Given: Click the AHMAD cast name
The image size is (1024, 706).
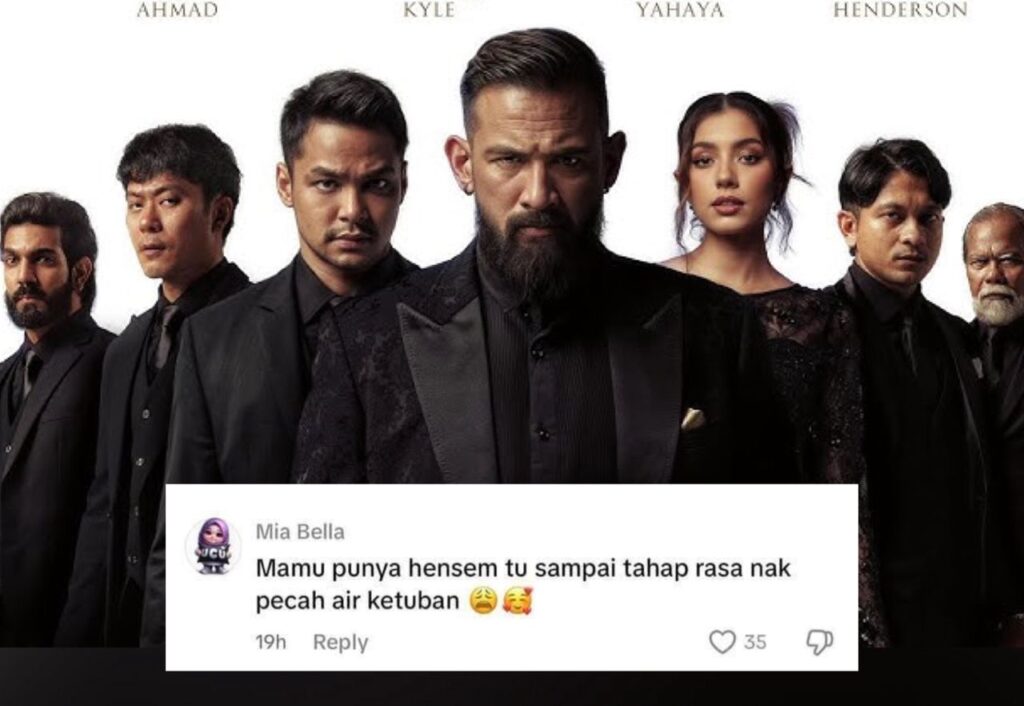Looking at the screenshot, I should pos(177,10).
